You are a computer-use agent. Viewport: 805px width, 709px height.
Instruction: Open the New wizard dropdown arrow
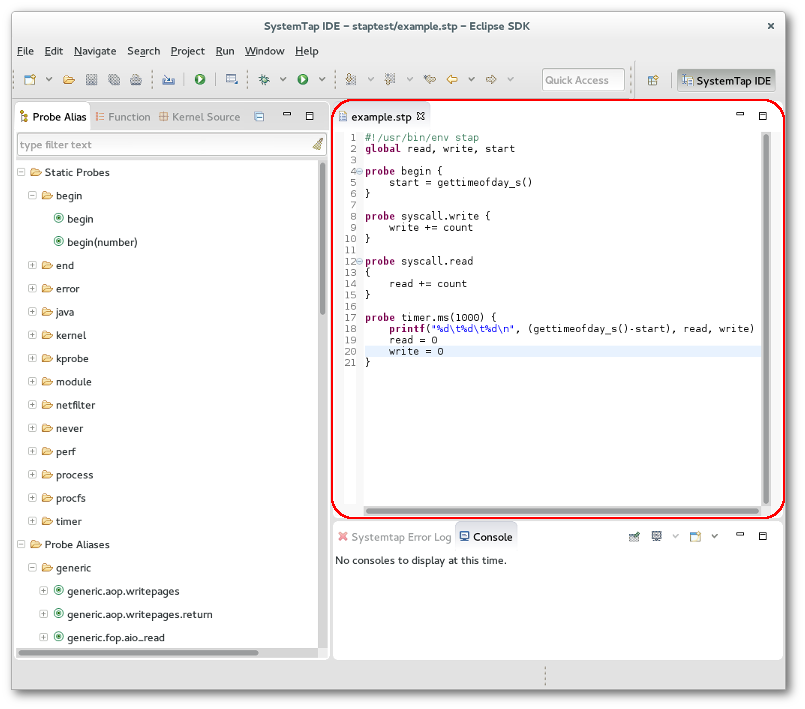(x=49, y=79)
